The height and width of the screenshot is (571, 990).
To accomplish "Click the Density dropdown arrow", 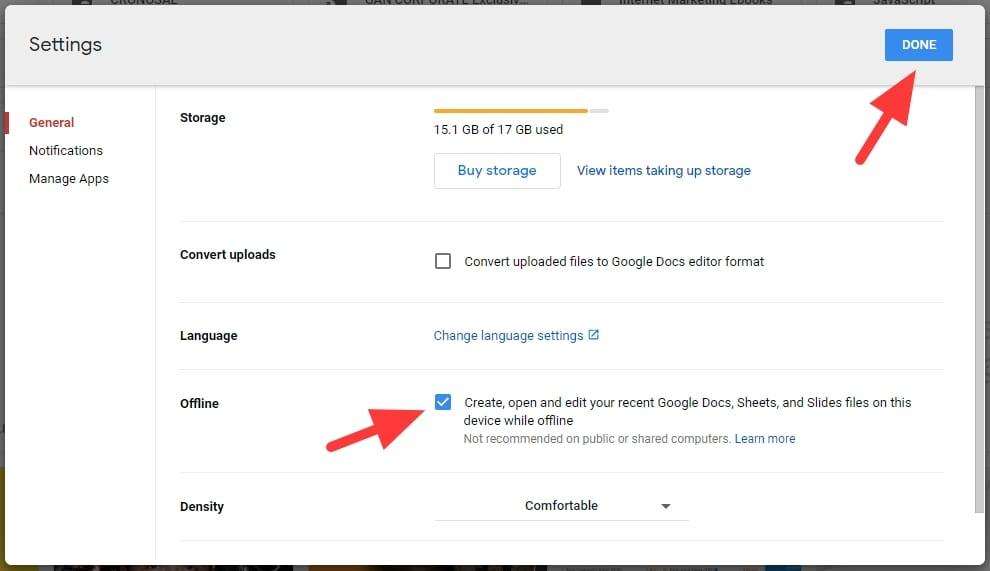I will coord(665,507).
